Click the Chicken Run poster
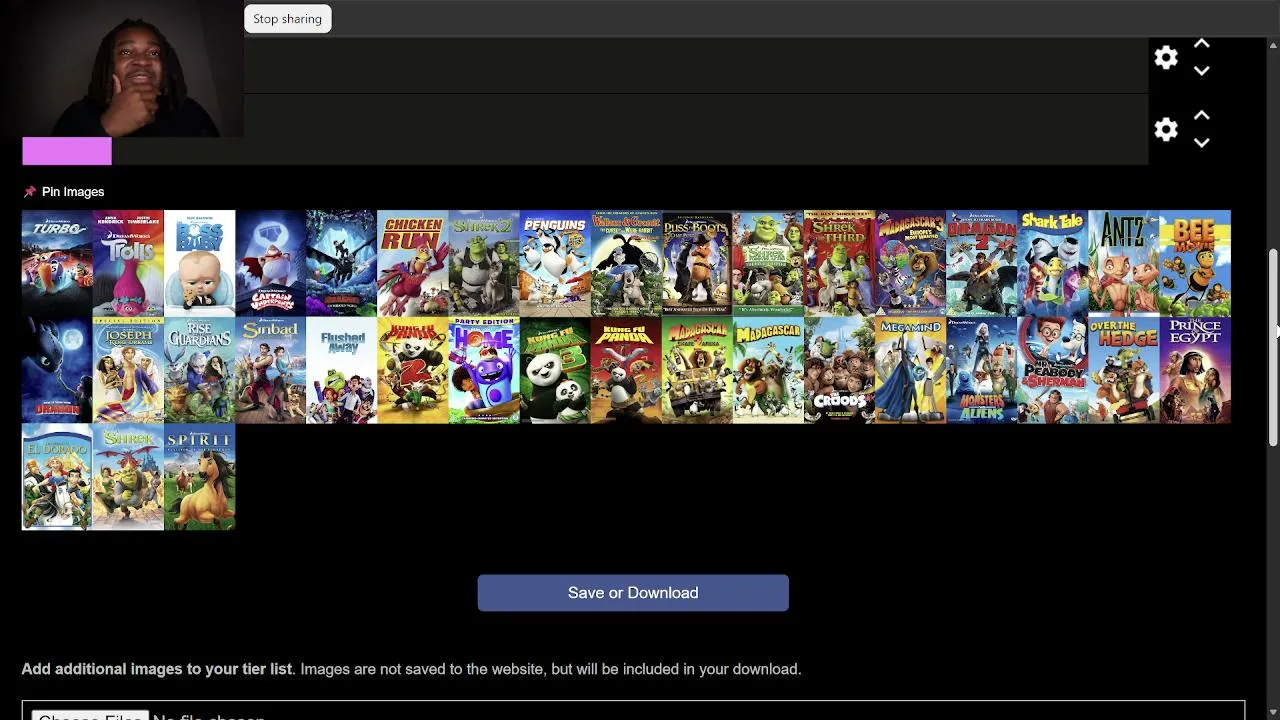1280x720 pixels. click(412, 263)
